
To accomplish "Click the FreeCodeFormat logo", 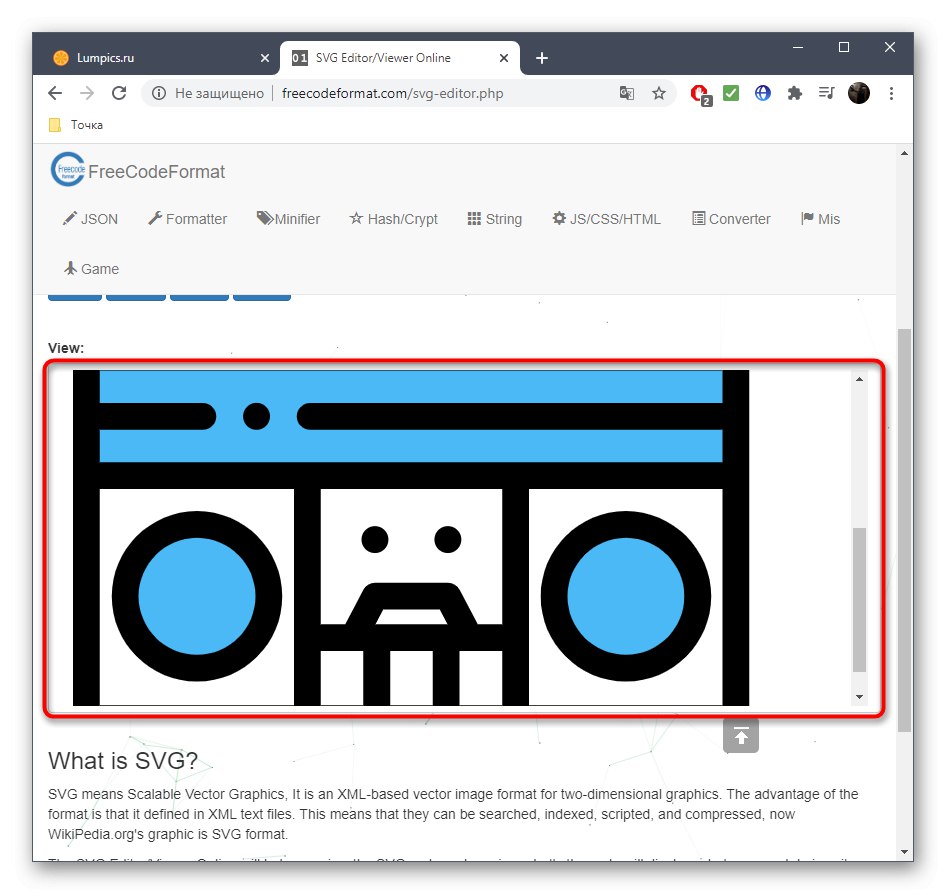I will click(137, 170).
